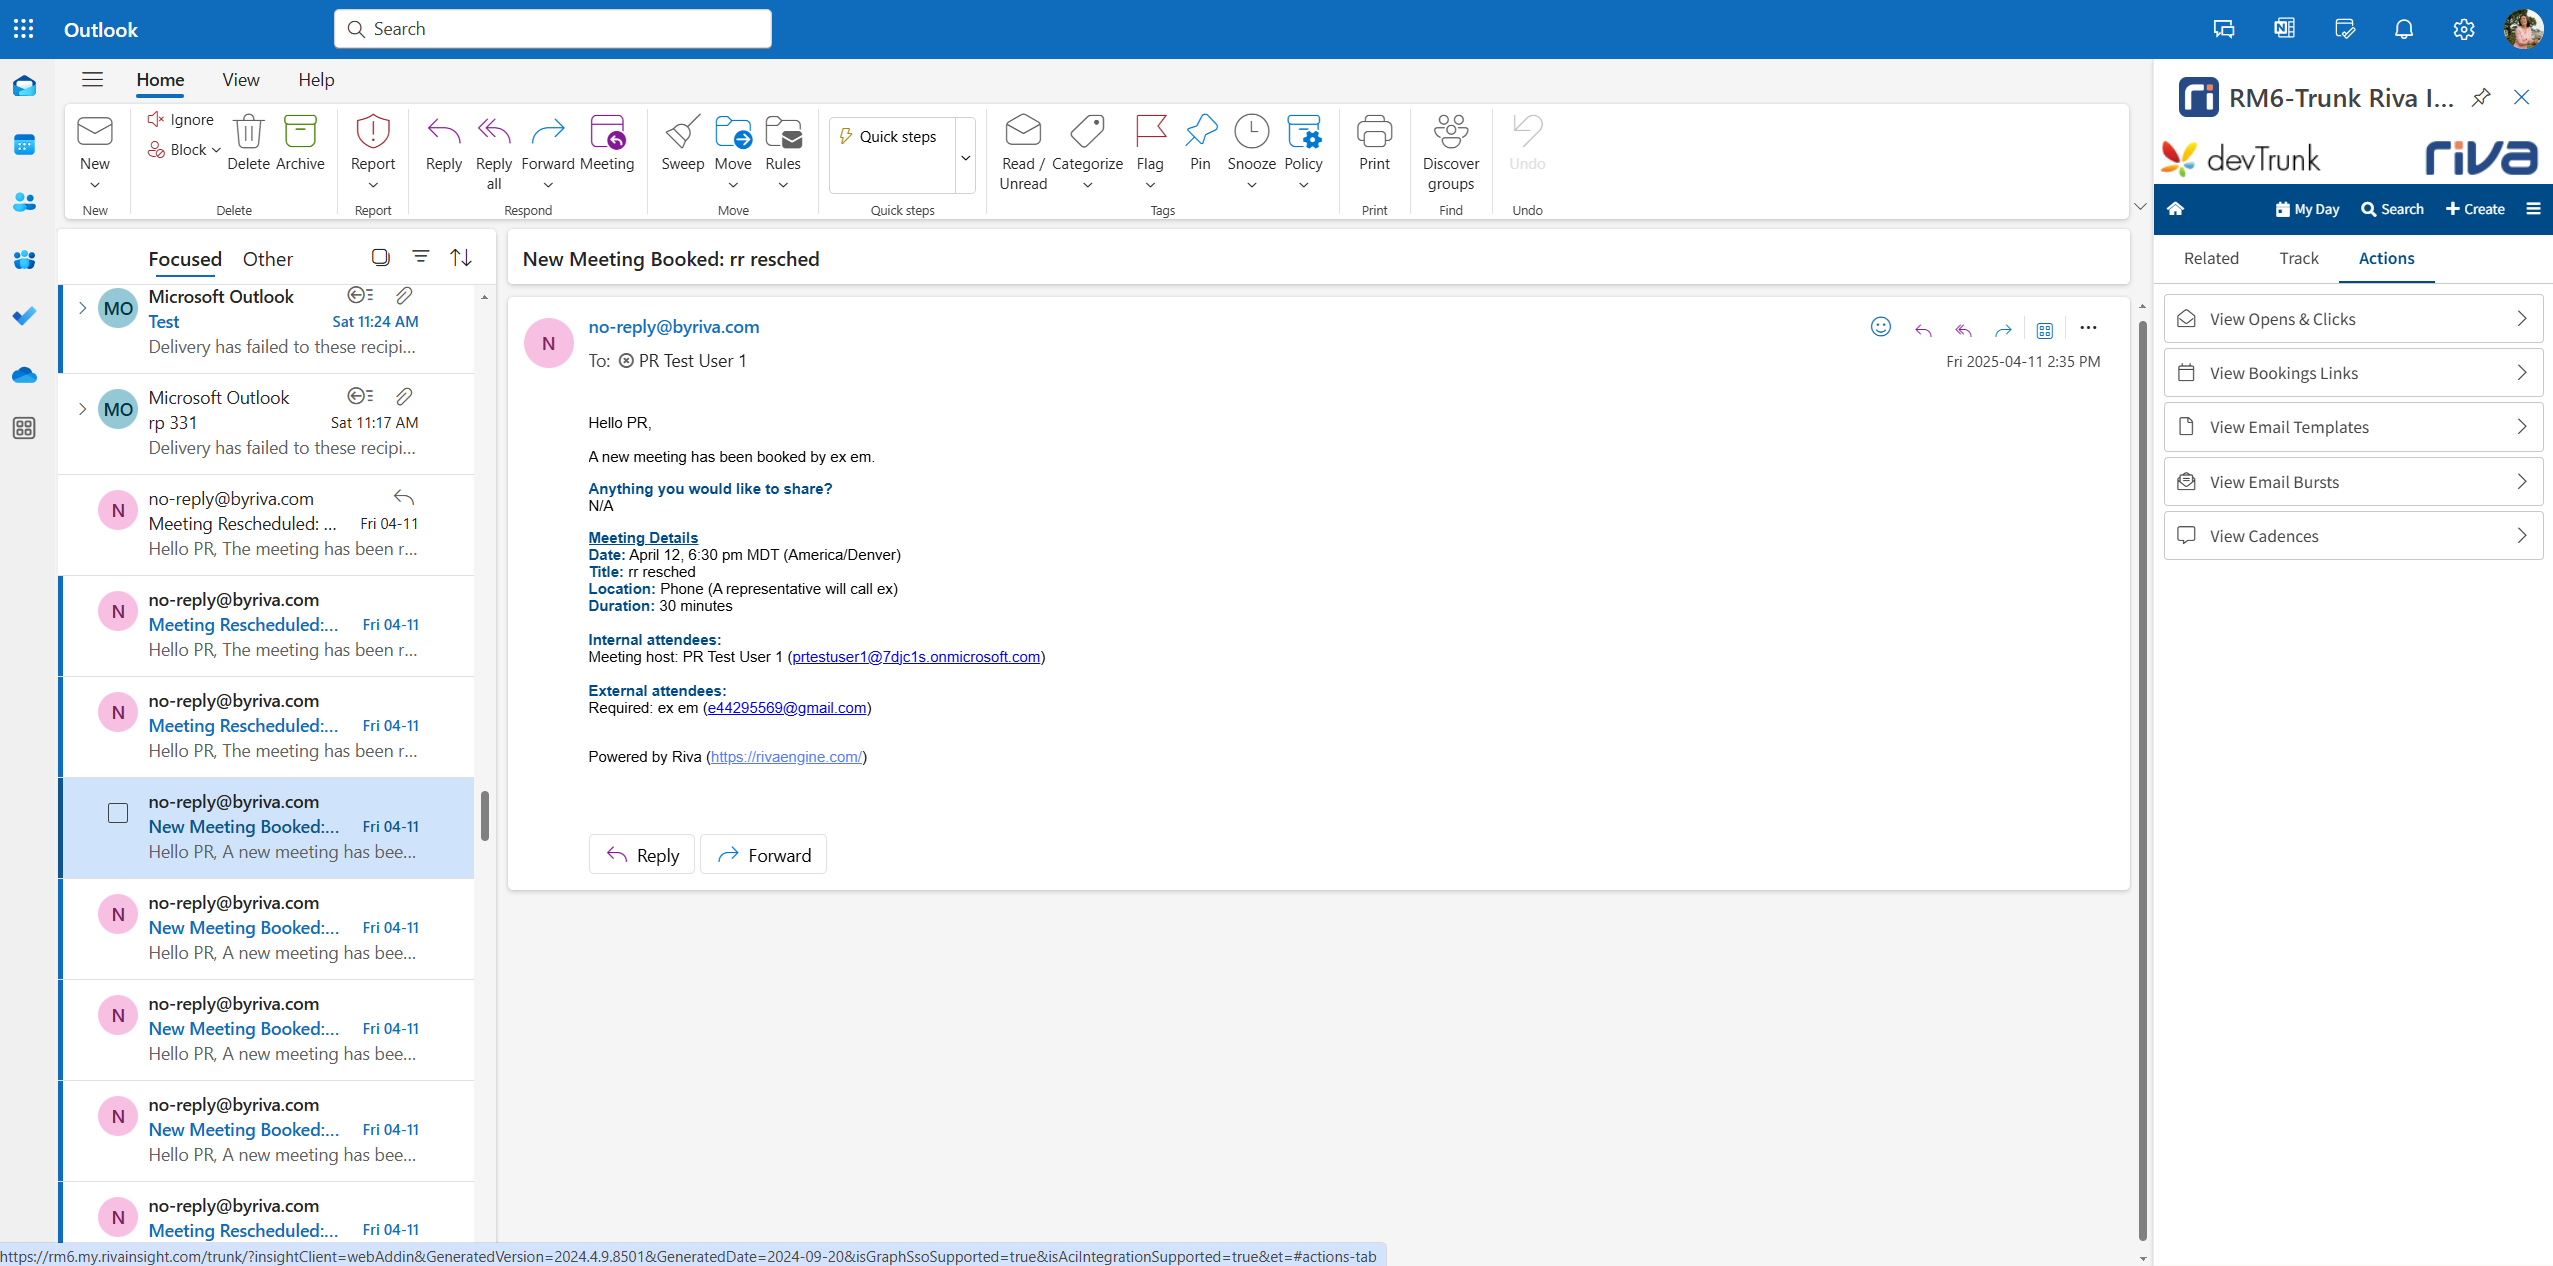Open the View ribbon tab
Viewport: 2553px width, 1266px height.
pyautogui.click(x=240, y=80)
